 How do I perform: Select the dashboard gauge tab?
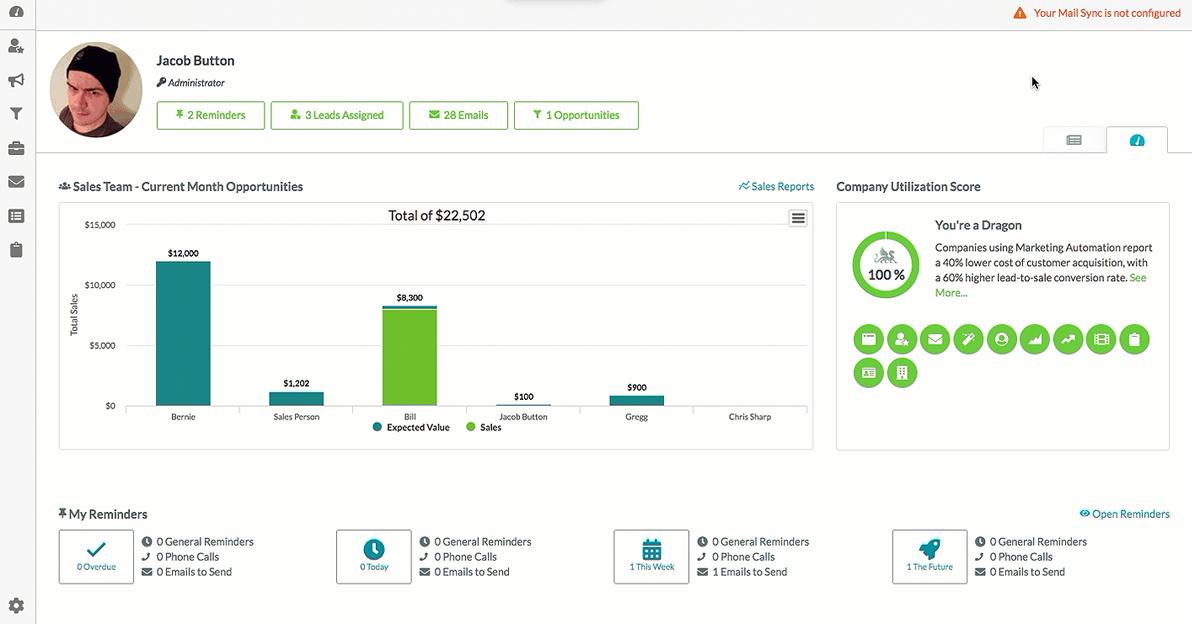click(x=1137, y=141)
